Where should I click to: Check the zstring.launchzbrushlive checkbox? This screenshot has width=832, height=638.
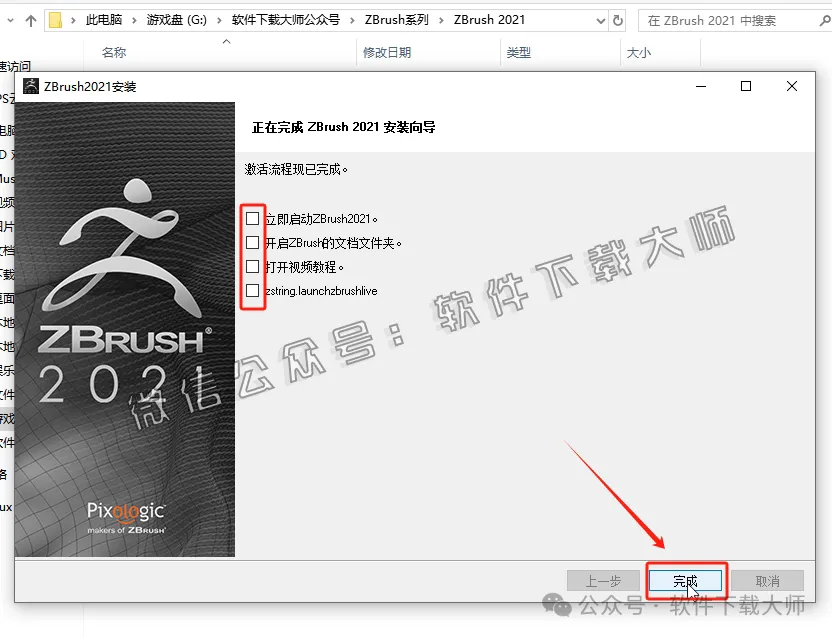tap(252, 290)
